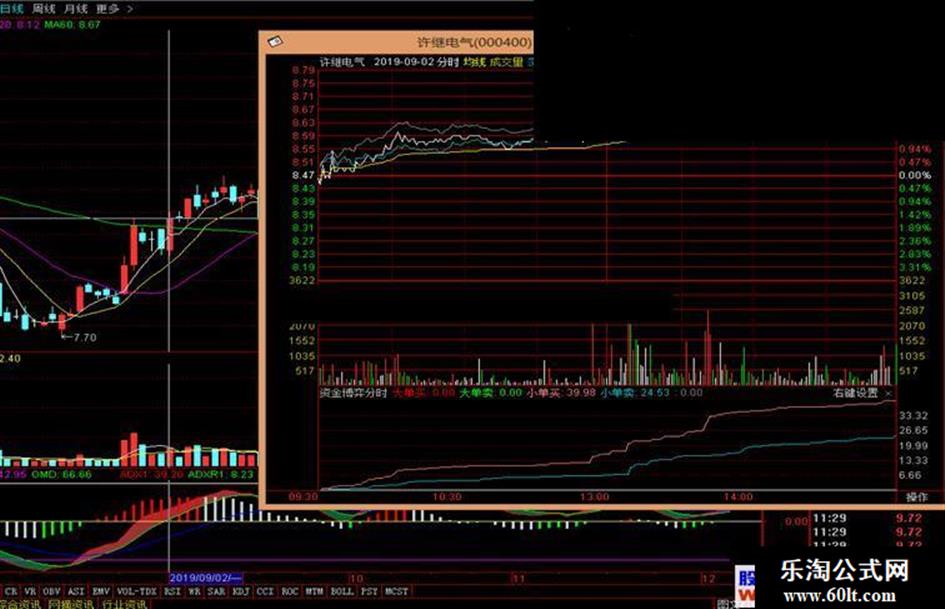
Task: Click the 资金博弈分时 indicator title
Action: click(x=353, y=393)
